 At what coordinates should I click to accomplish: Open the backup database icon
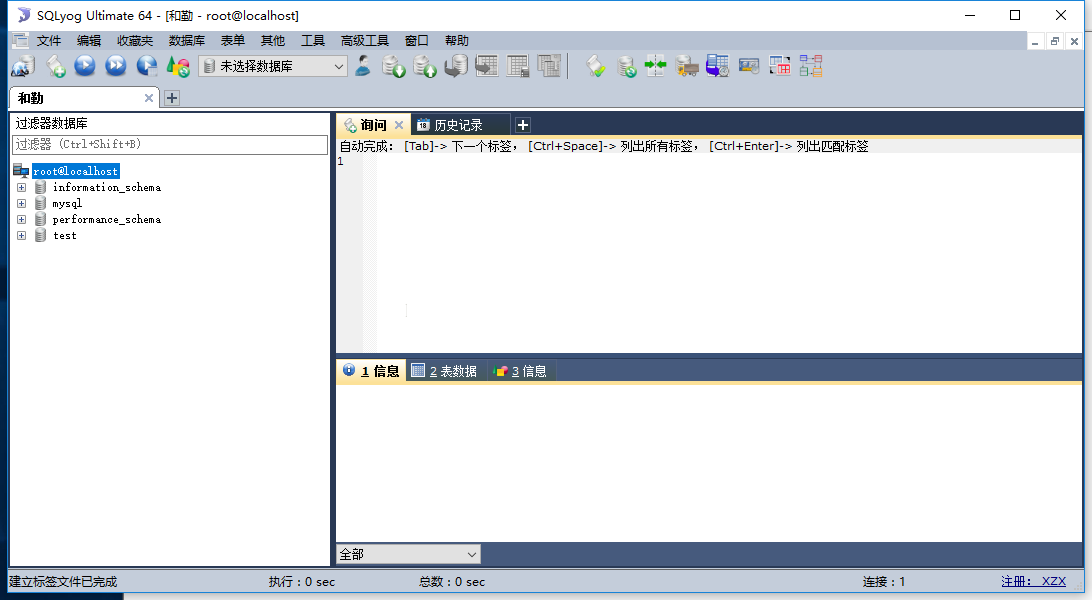point(393,66)
